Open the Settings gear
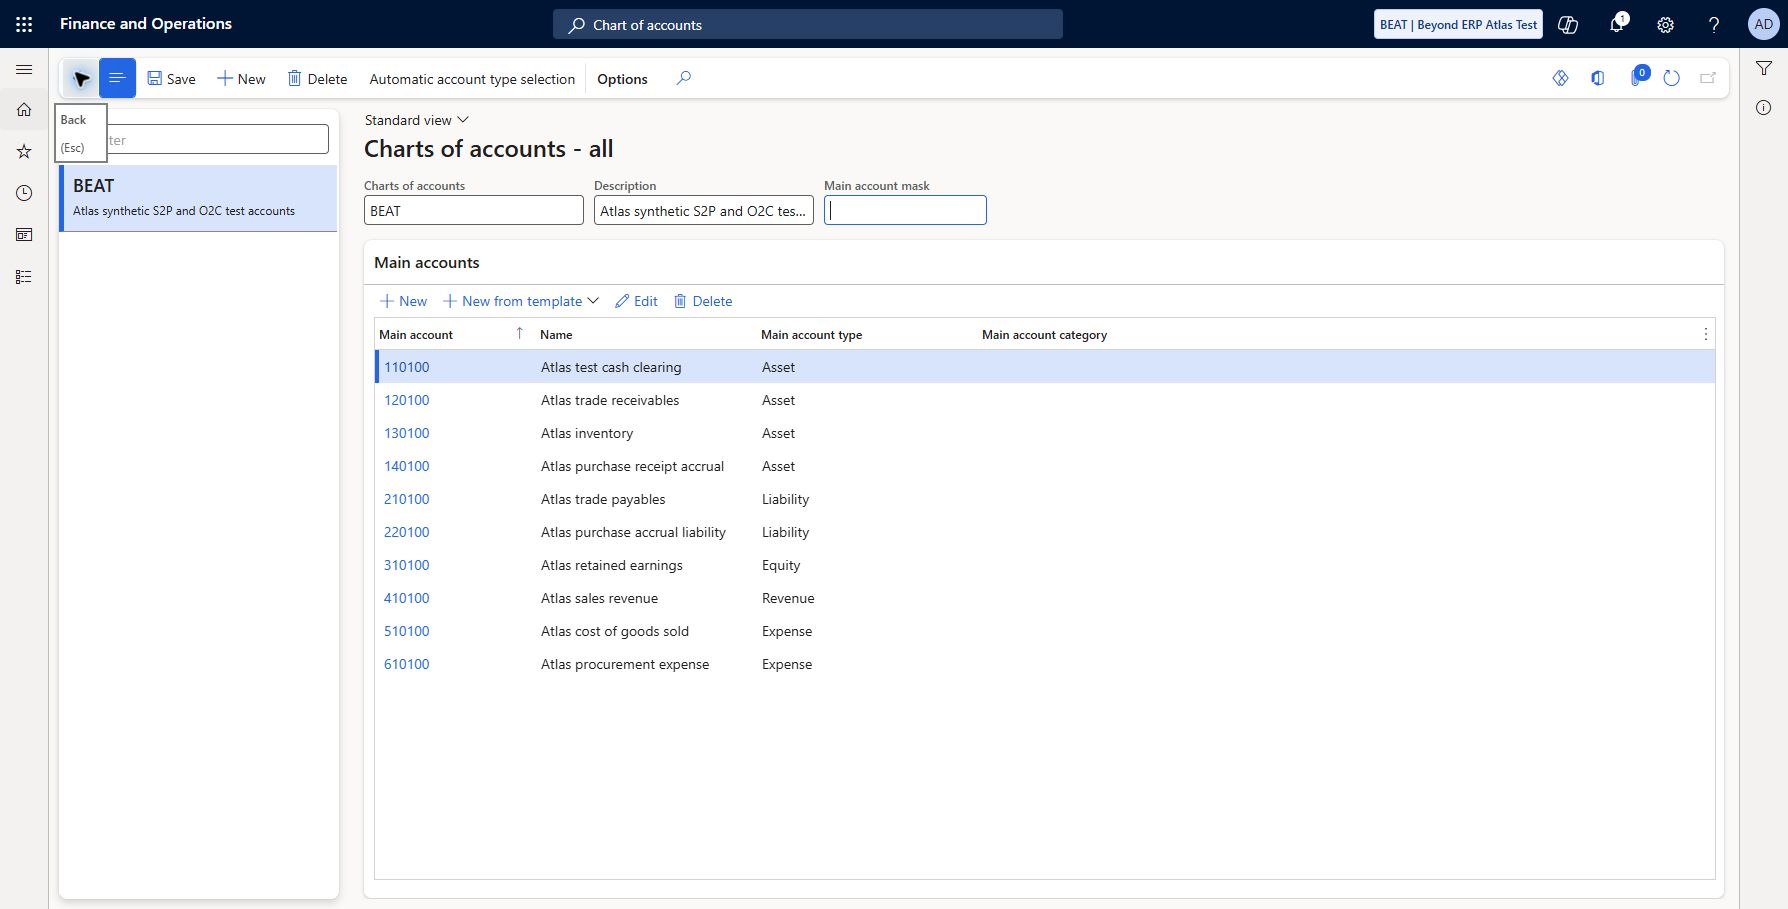The width and height of the screenshot is (1788, 909). (x=1665, y=24)
